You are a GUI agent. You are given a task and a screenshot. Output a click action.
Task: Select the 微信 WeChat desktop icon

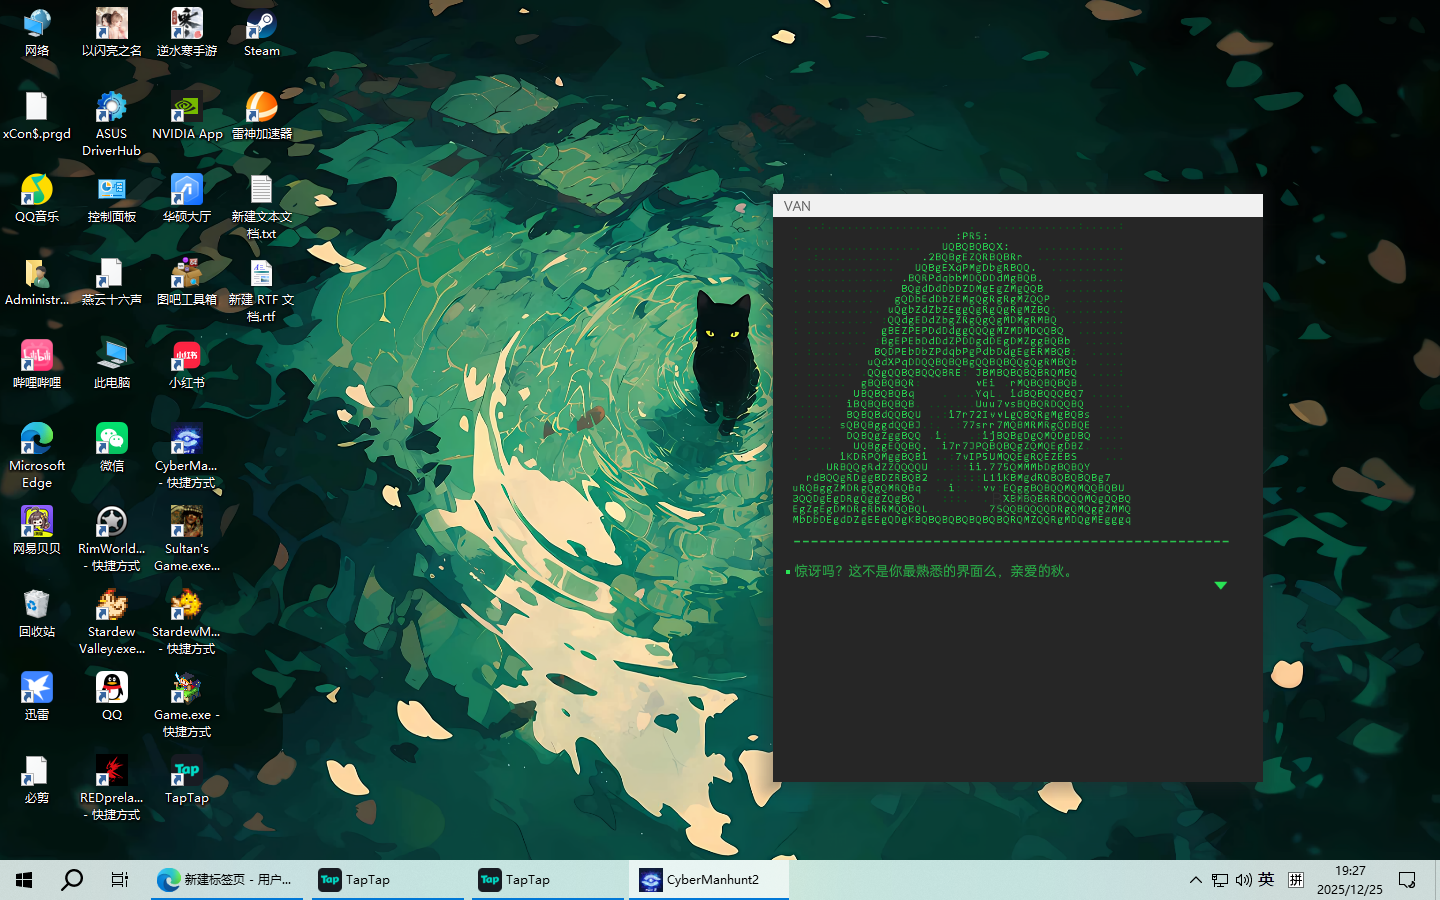(x=112, y=447)
